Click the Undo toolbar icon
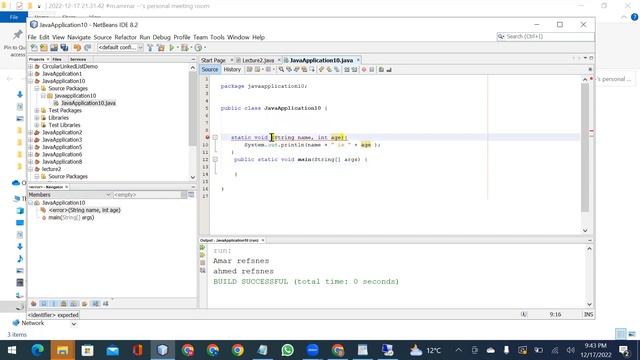 [x=77, y=48]
